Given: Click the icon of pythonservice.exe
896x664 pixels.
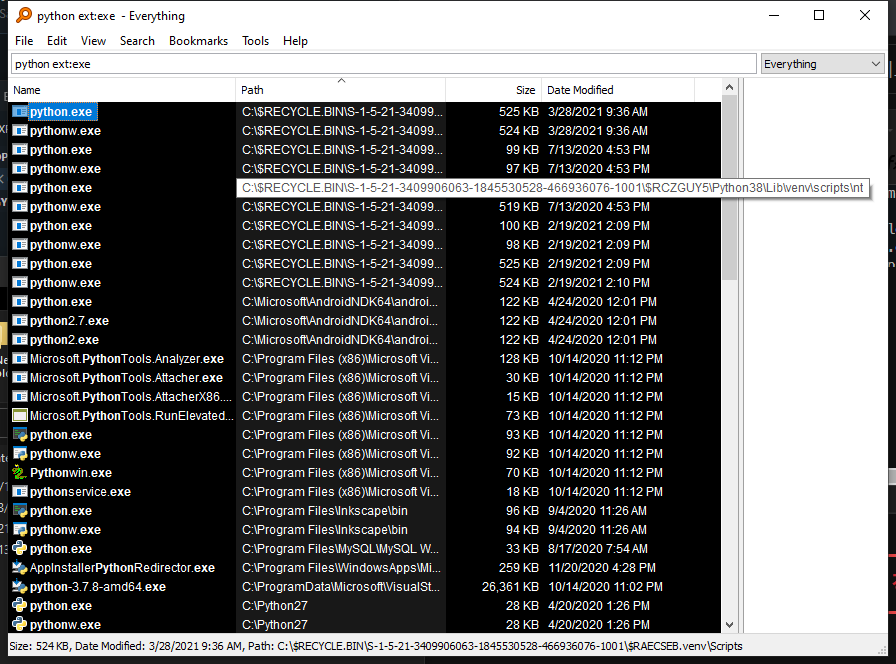Looking at the screenshot, I should point(19,491).
